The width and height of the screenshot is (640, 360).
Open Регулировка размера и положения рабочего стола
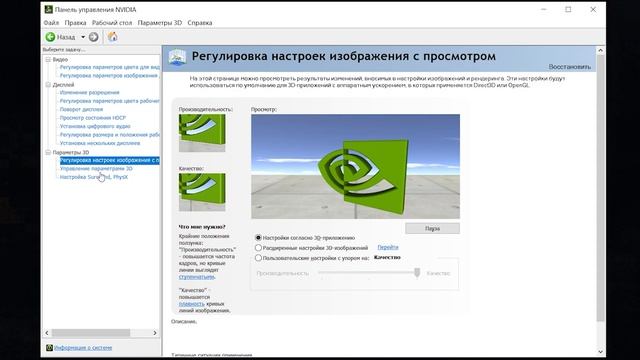(109, 135)
